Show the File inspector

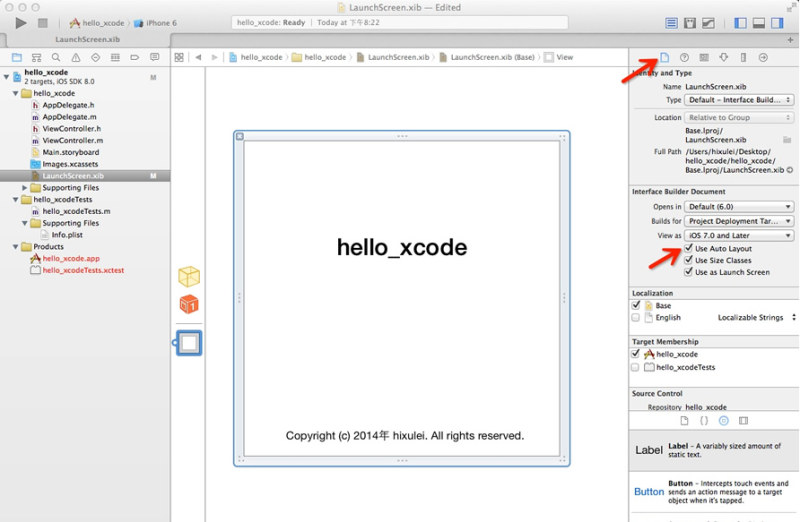pos(664,57)
